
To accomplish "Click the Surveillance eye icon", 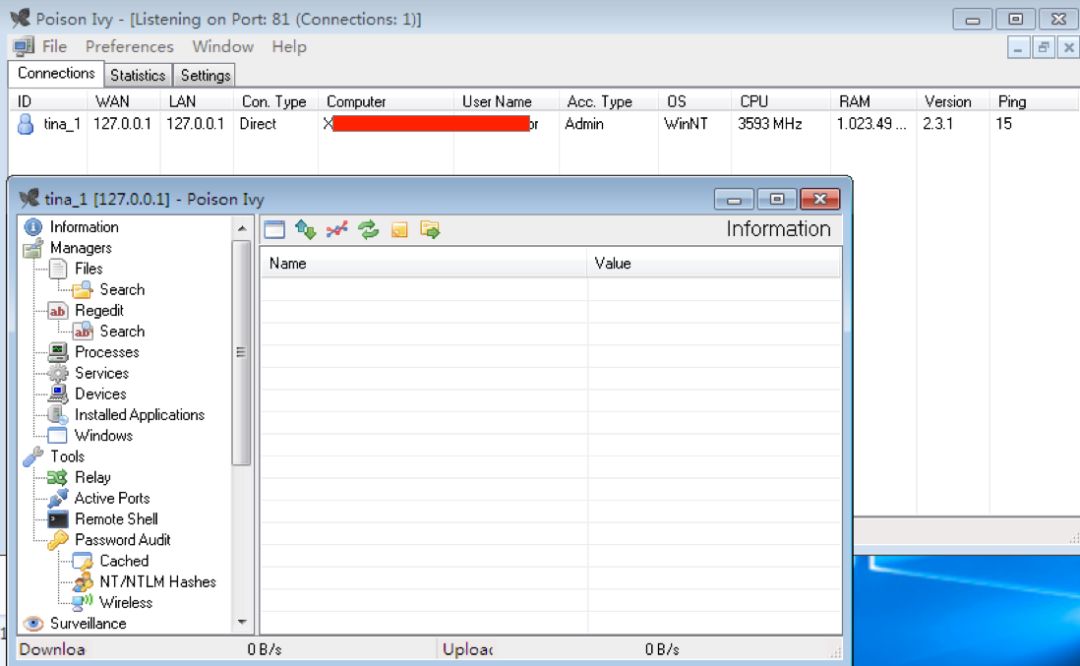I will (33, 623).
